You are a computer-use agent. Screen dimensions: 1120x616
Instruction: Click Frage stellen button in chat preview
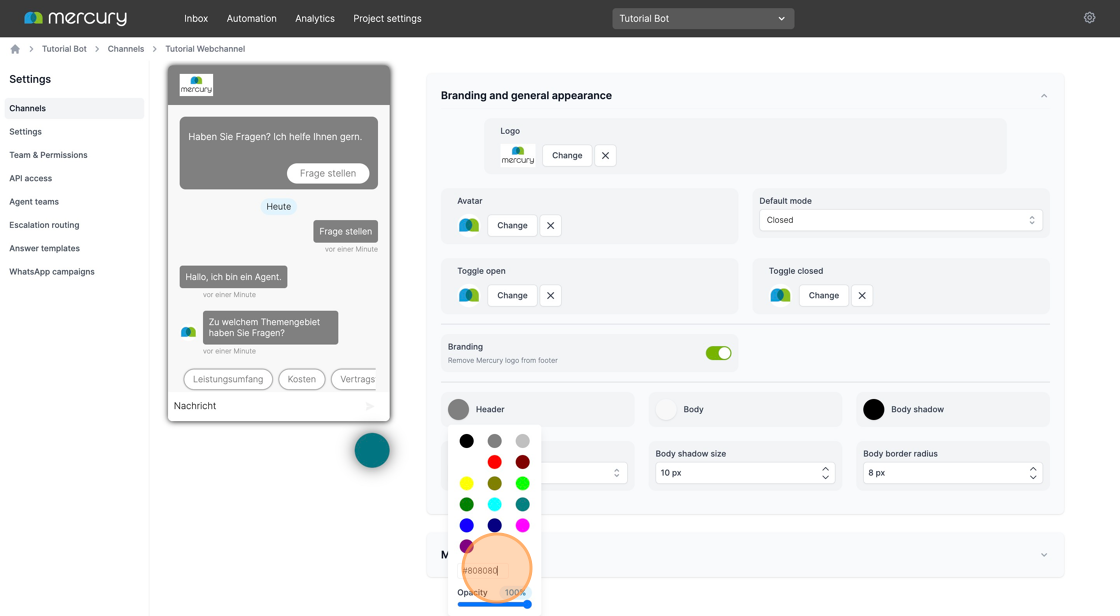click(328, 174)
